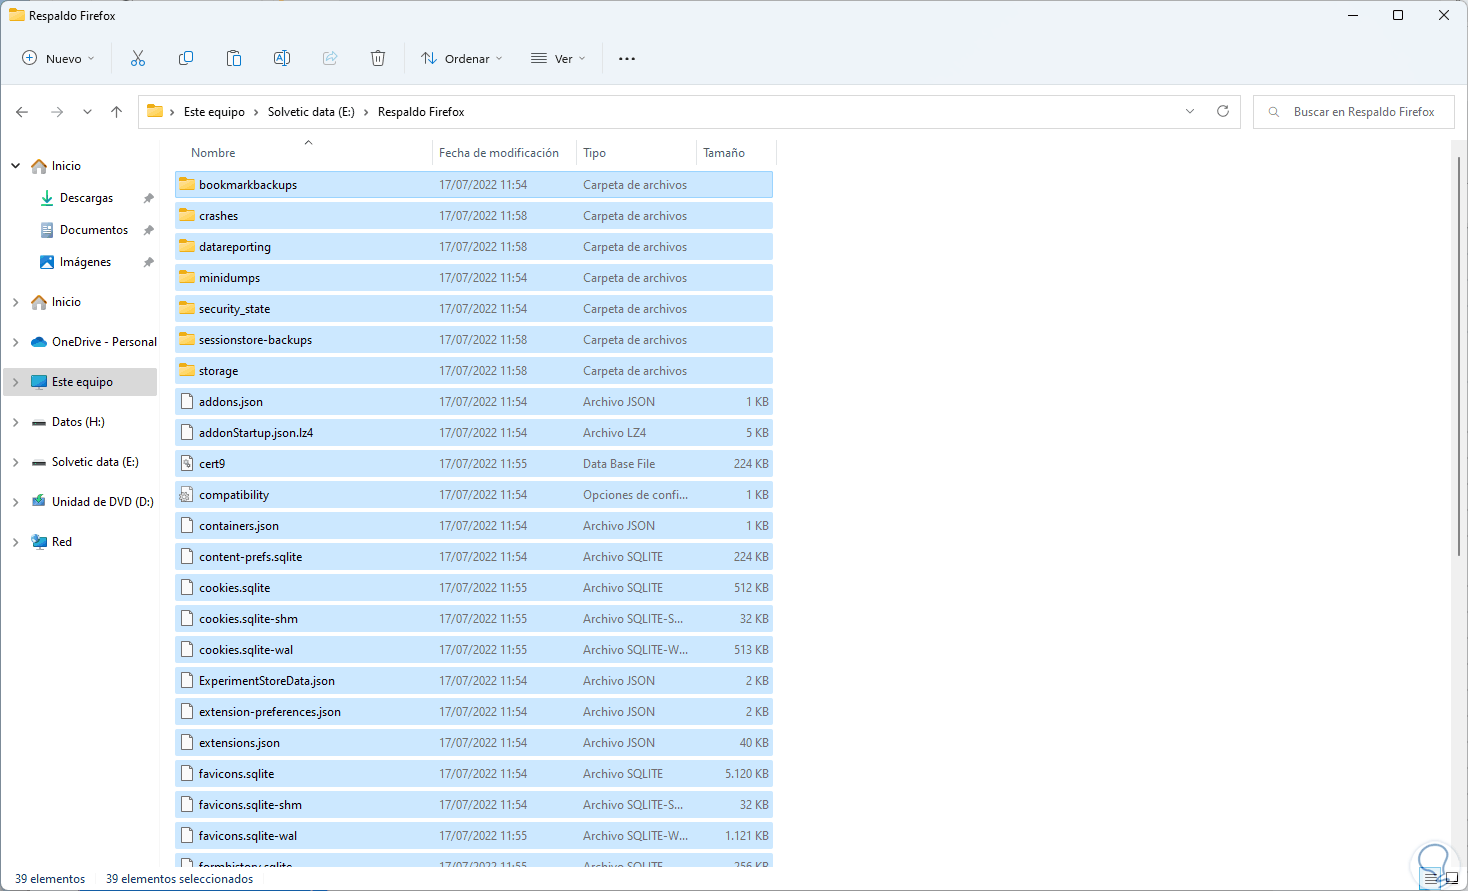1468x891 pixels.
Task: Navigate to Solvetic data (E:) in the breadcrumb
Action: tap(311, 112)
